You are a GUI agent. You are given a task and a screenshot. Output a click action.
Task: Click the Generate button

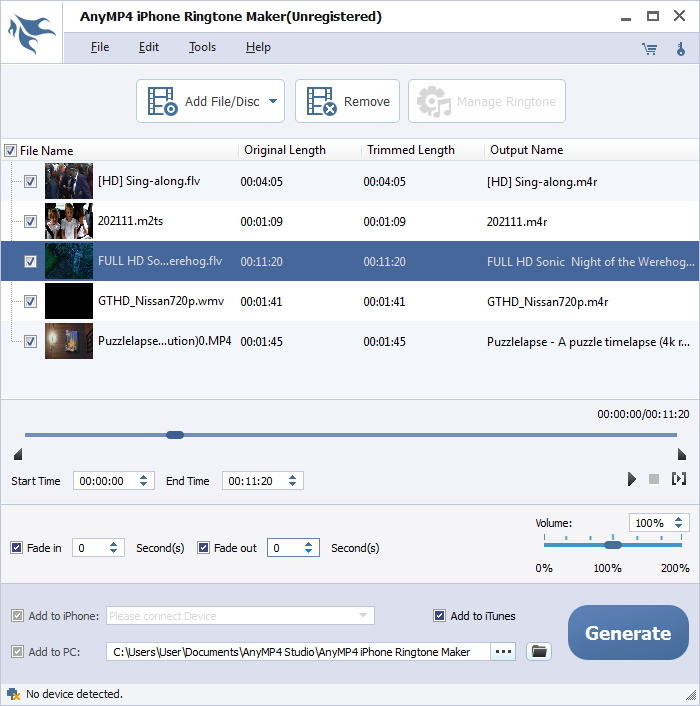pyautogui.click(x=628, y=633)
